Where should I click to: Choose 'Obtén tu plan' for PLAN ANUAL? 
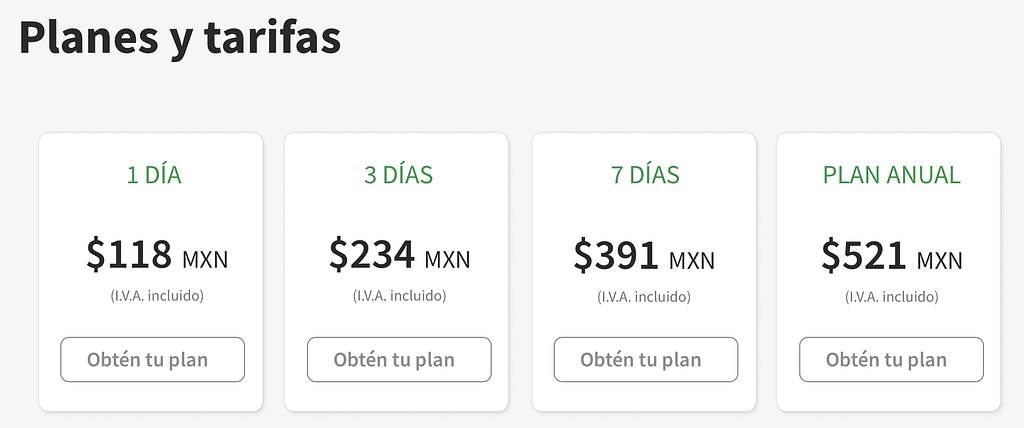click(891, 359)
